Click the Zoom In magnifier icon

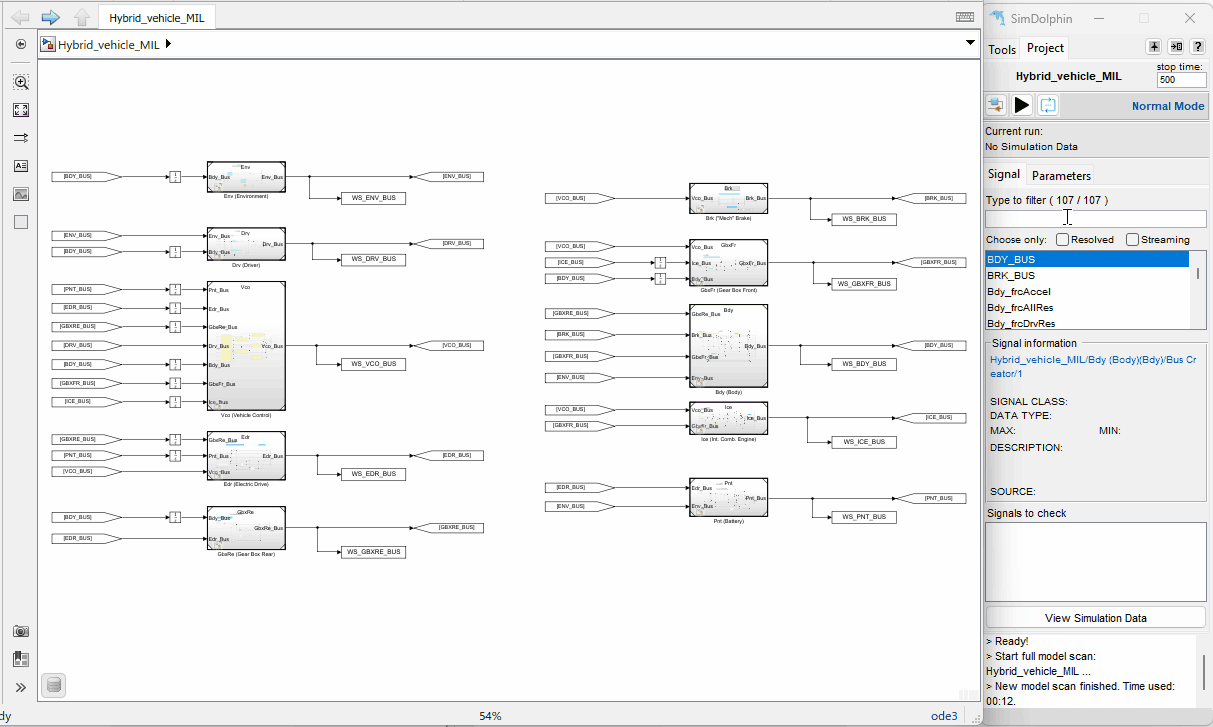[x=20, y=82]
